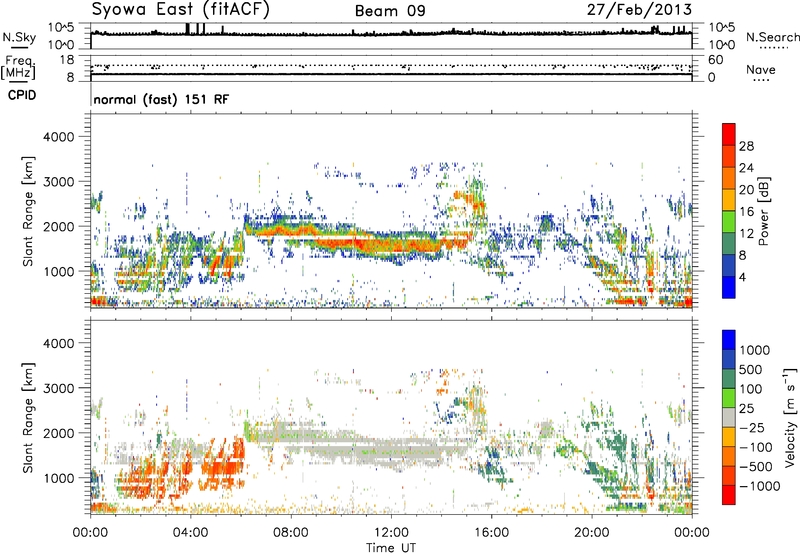This screenshot has width=800, height=554.
Task: Click the 'Slant Range [km]' label of the power panel
Action: point(28,211)
